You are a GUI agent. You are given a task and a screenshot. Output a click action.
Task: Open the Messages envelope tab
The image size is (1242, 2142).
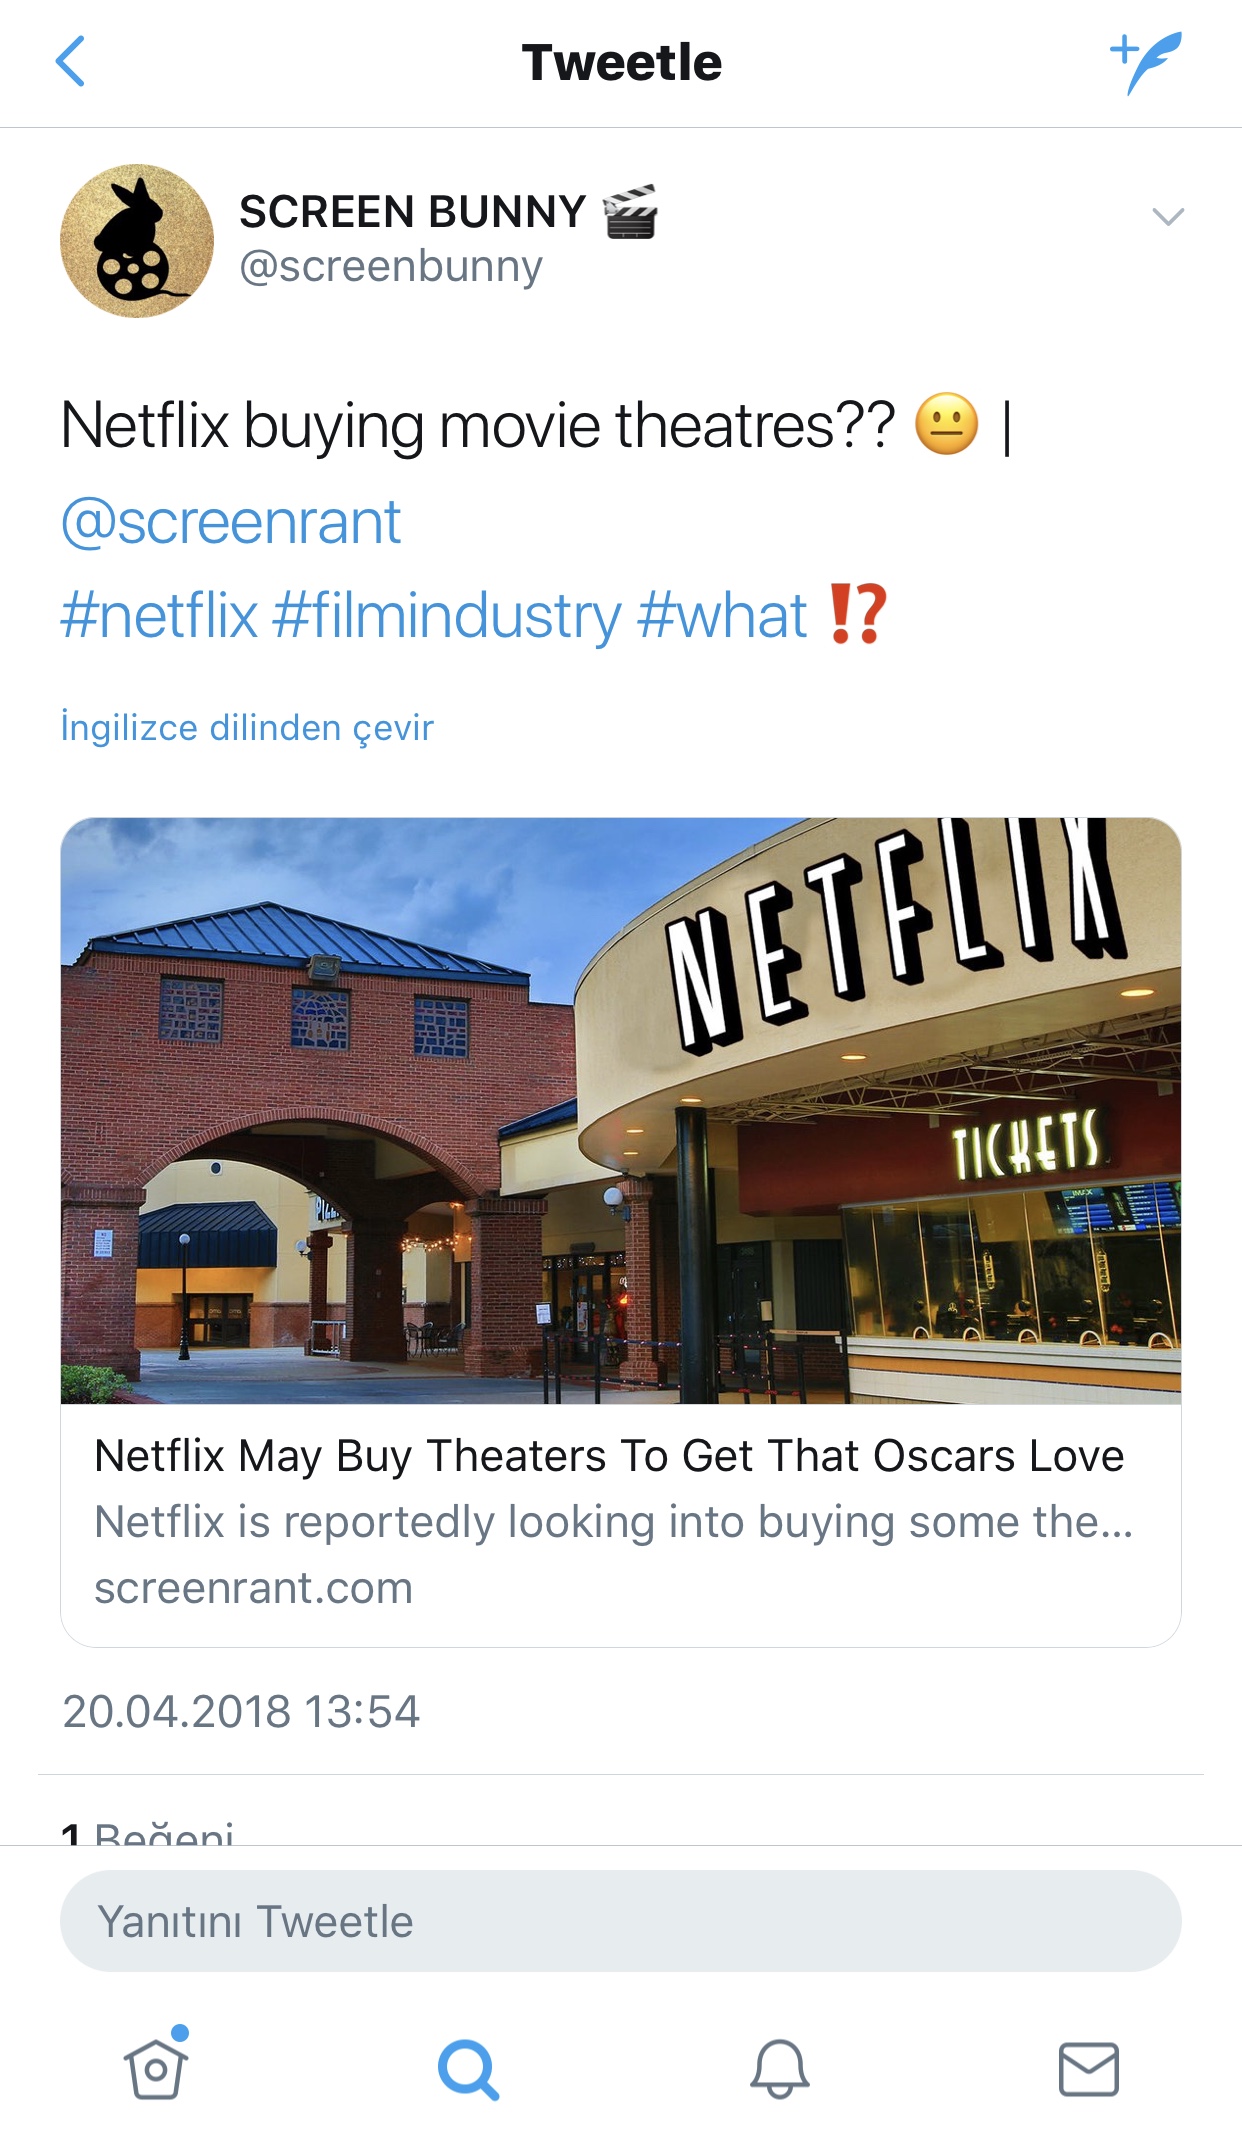point(1088,2068)
